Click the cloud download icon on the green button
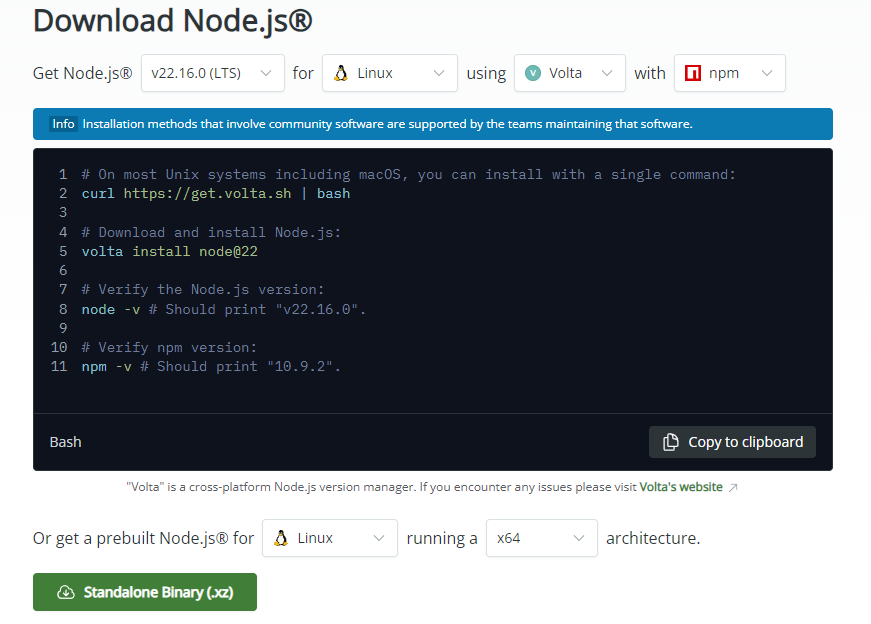The width and height of the screenshot is (871, 624). [x=66, y=592]
